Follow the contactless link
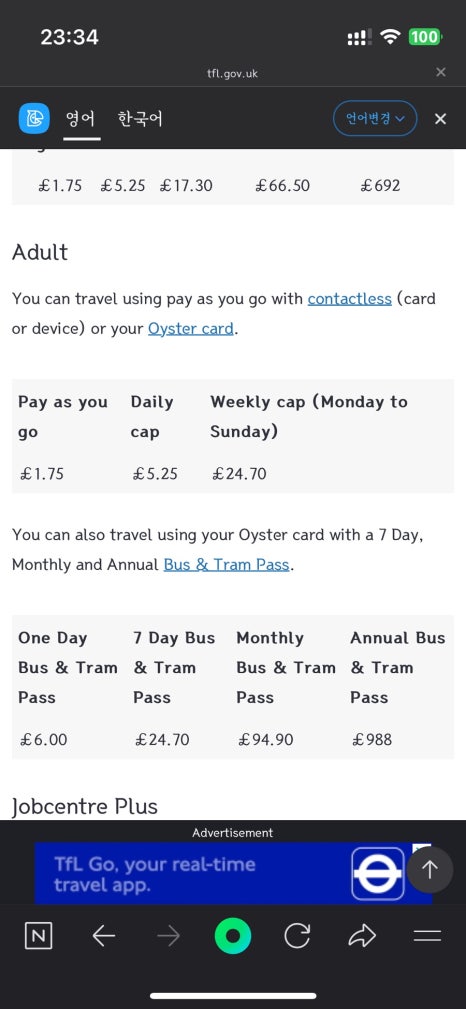The height and width of the screenshot is (1009, 466). click(x=350, y=299)
